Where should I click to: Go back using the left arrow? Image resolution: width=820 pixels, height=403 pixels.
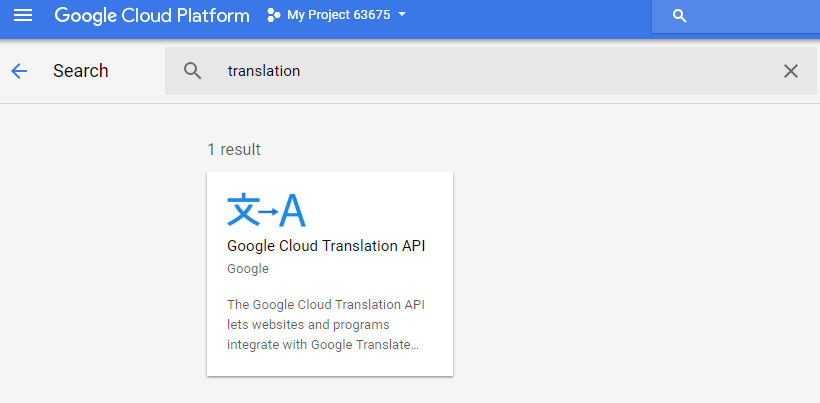(19, 71)
